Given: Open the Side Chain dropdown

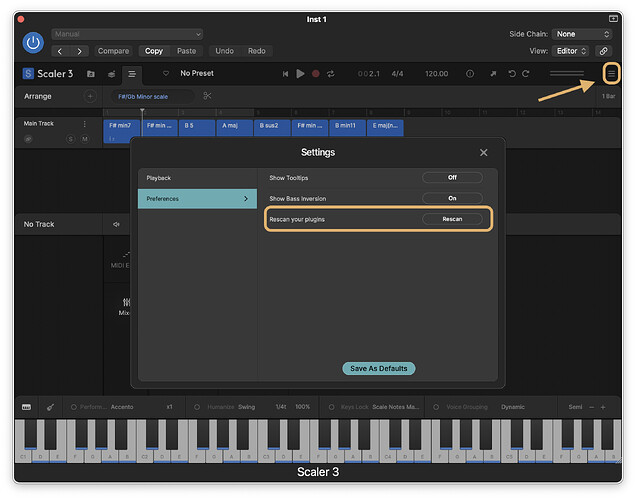Looking at the screenshot, I should pyautogui.click(x=581, y=34).
